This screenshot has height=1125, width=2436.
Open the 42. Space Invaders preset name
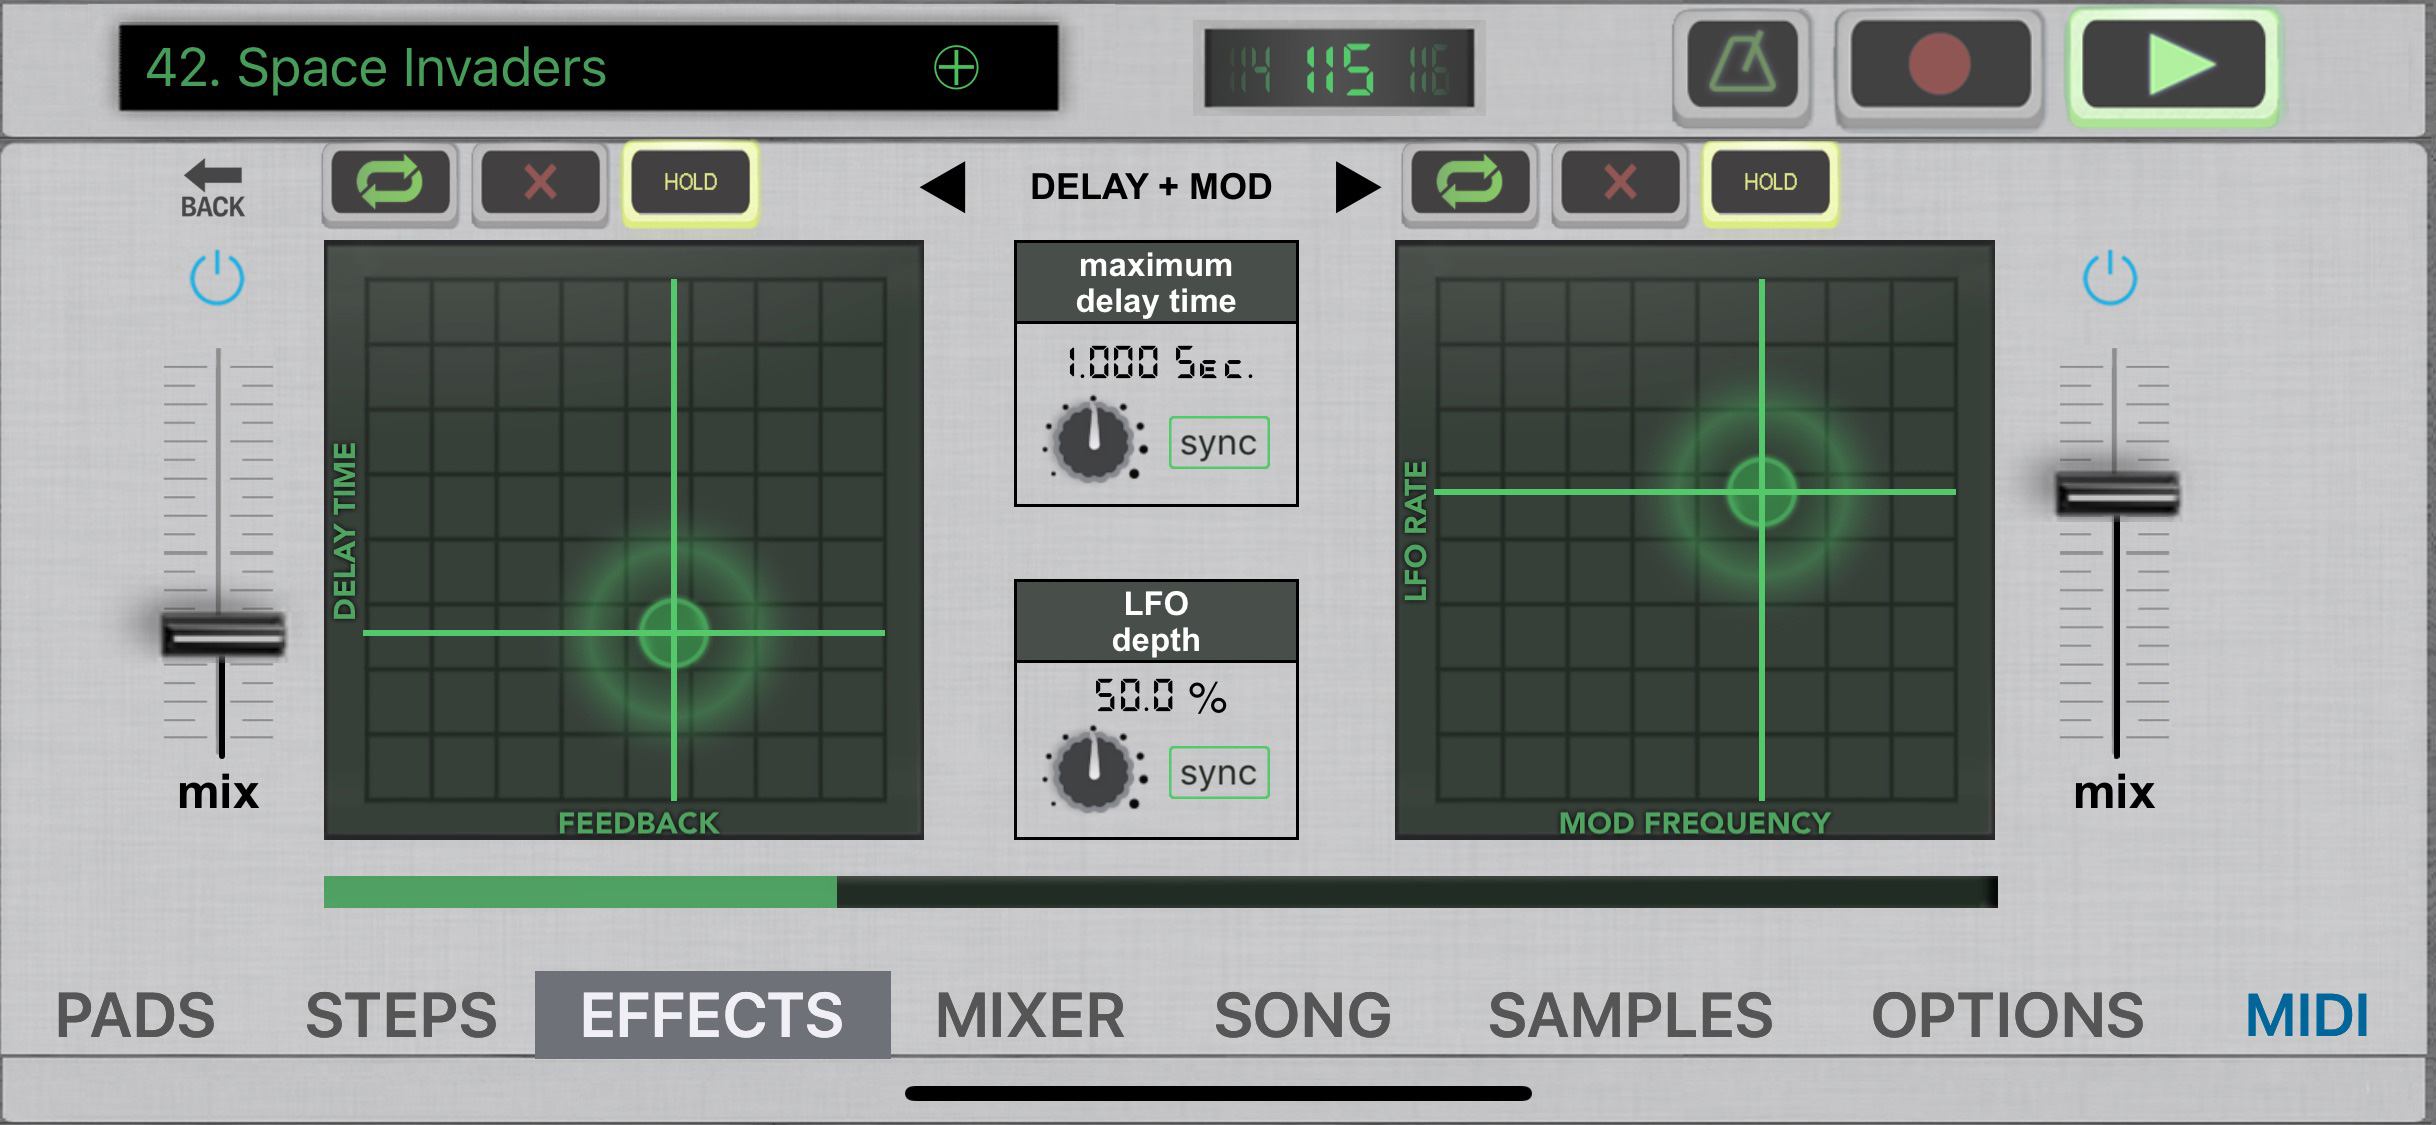coord(376,68)
